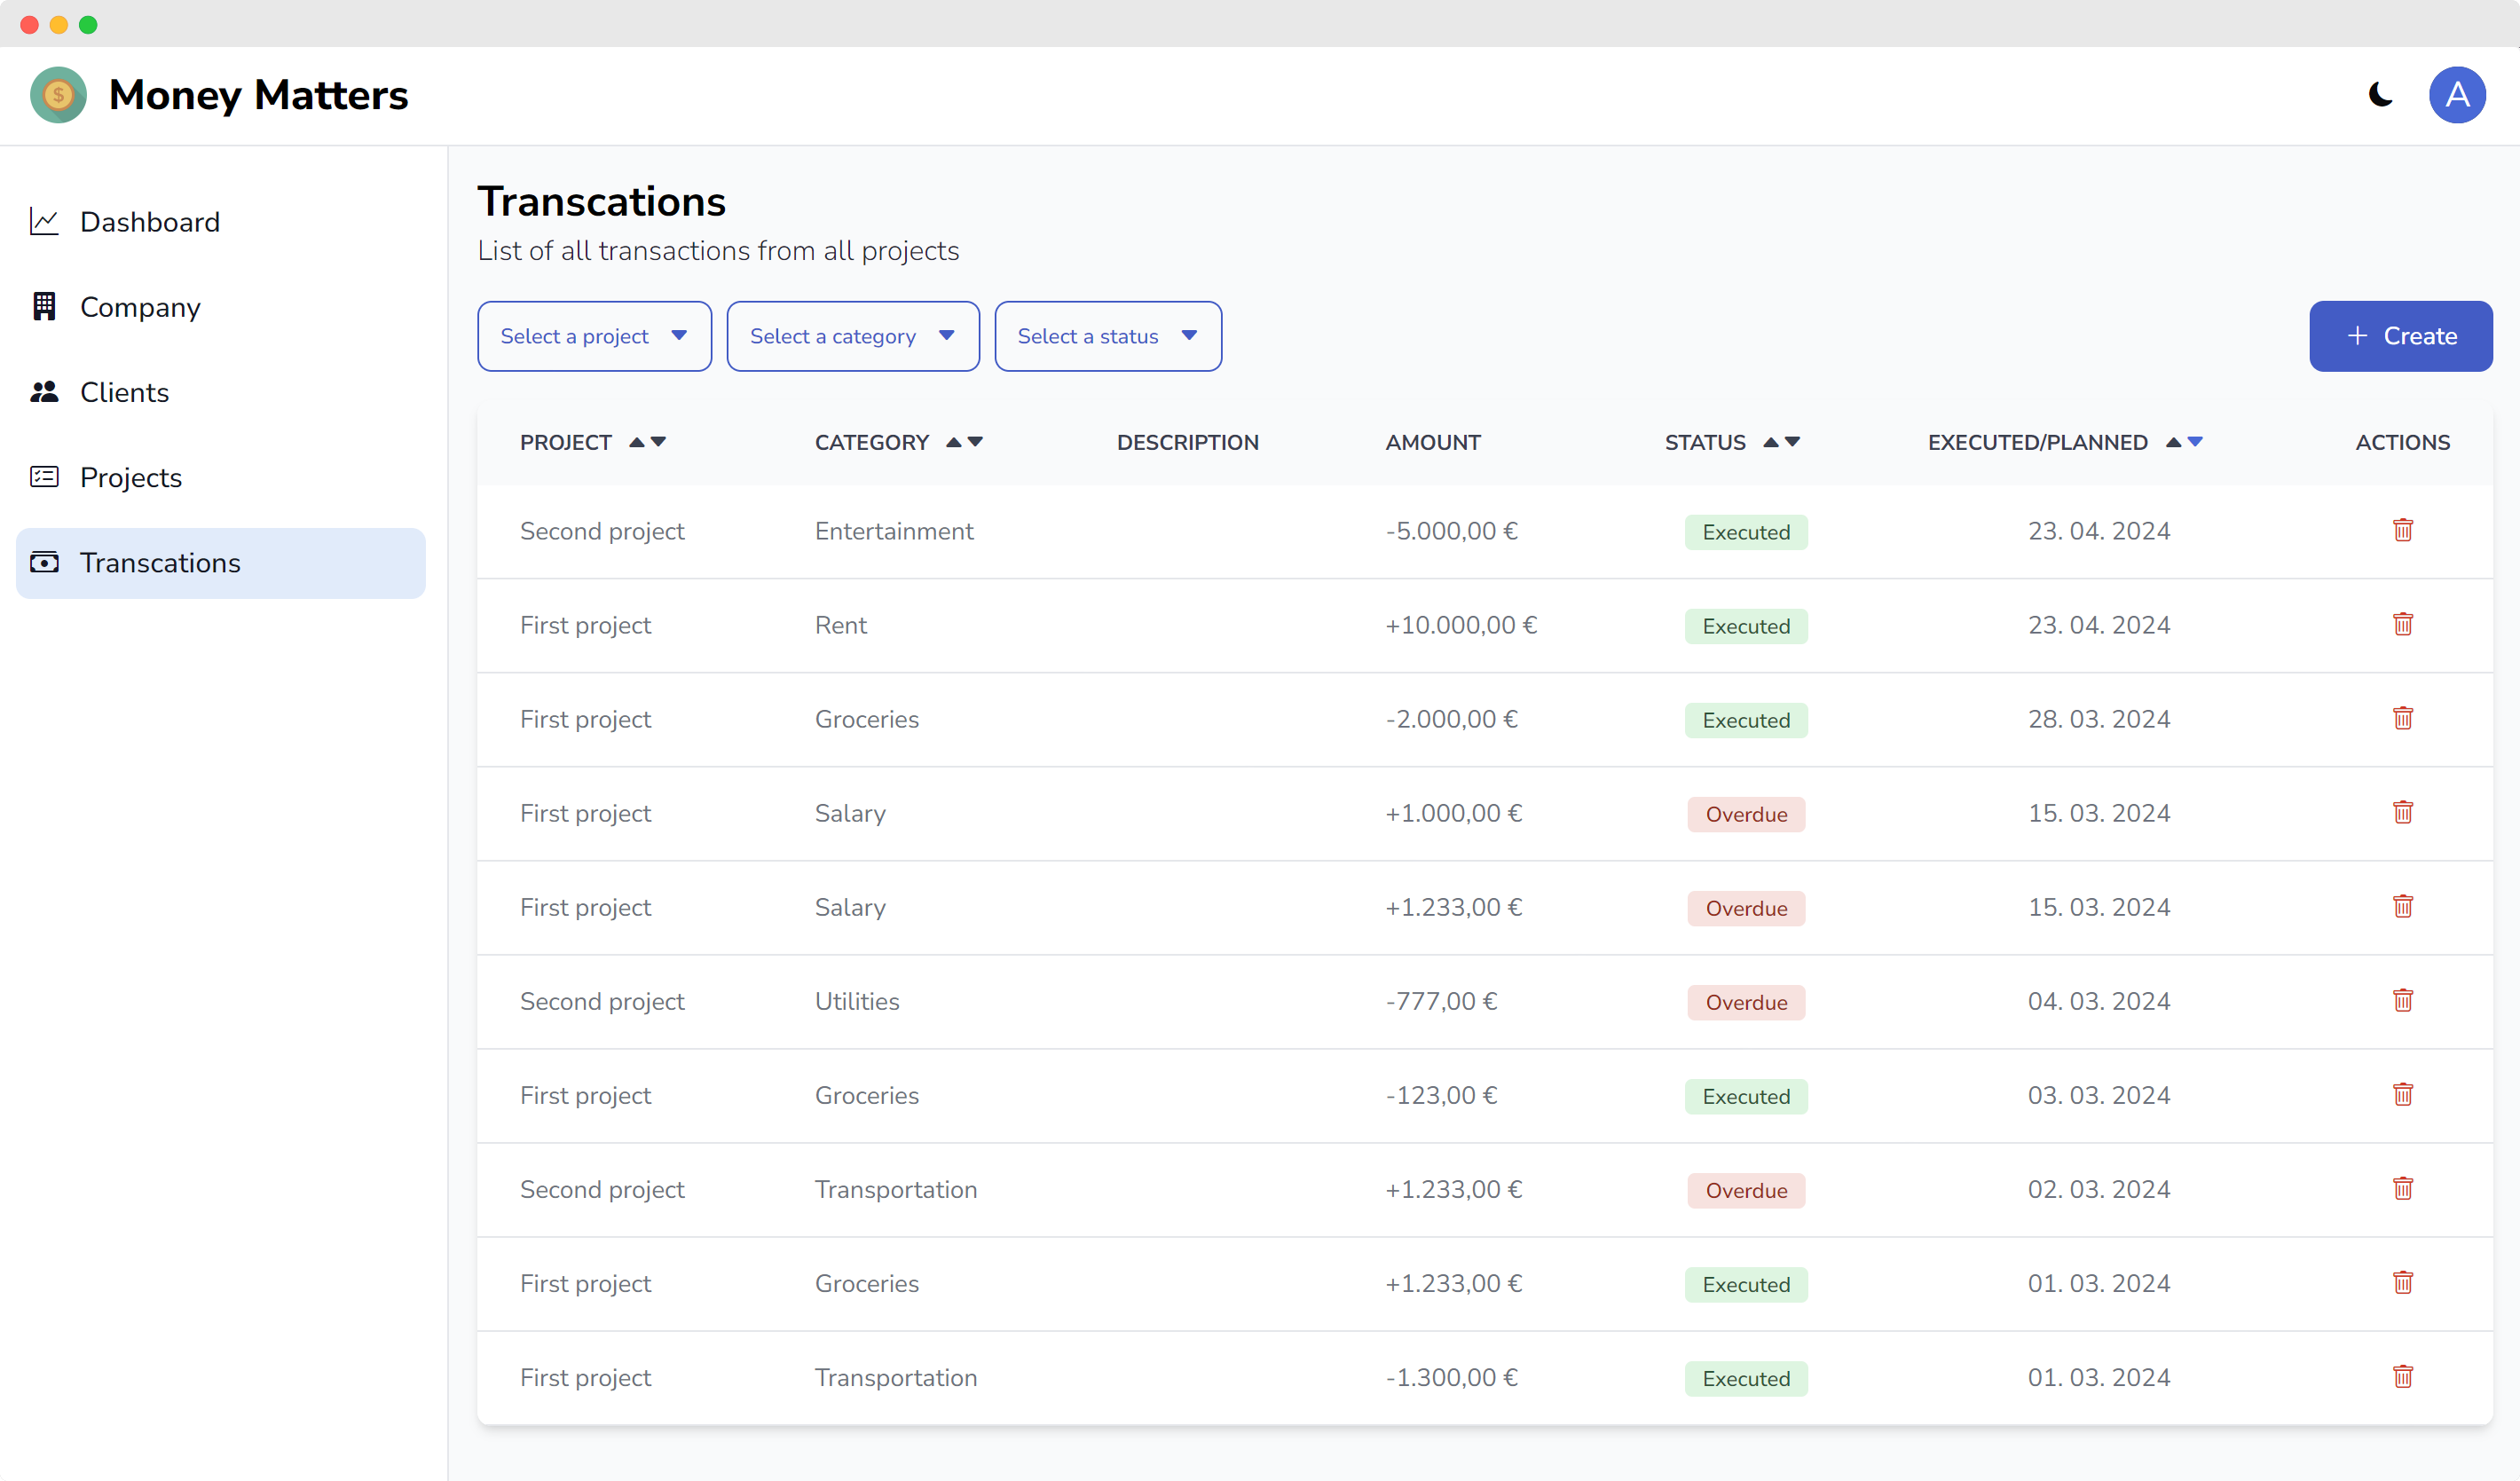Image resolution: width=2520 pixels, height=1481 pixels.
Task: Toggle dark mode with moon icon
Action: tap(2380, 95)
